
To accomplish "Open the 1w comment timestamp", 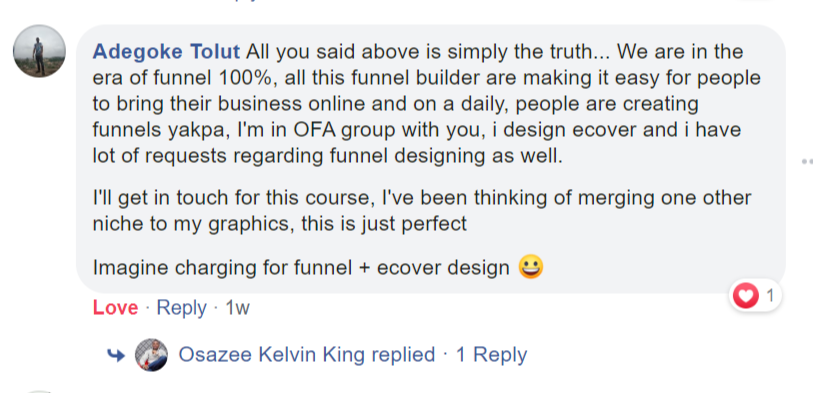I will 237,308.
